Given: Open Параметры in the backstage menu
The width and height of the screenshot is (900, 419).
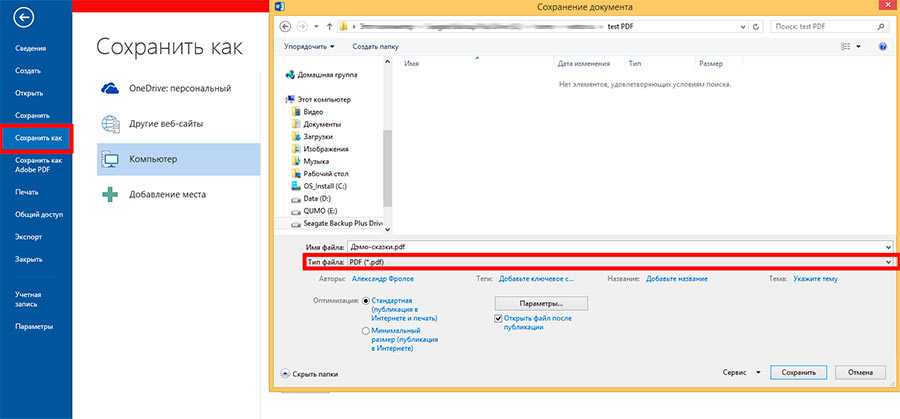Looking at the screenshot, I should (34, 327).
